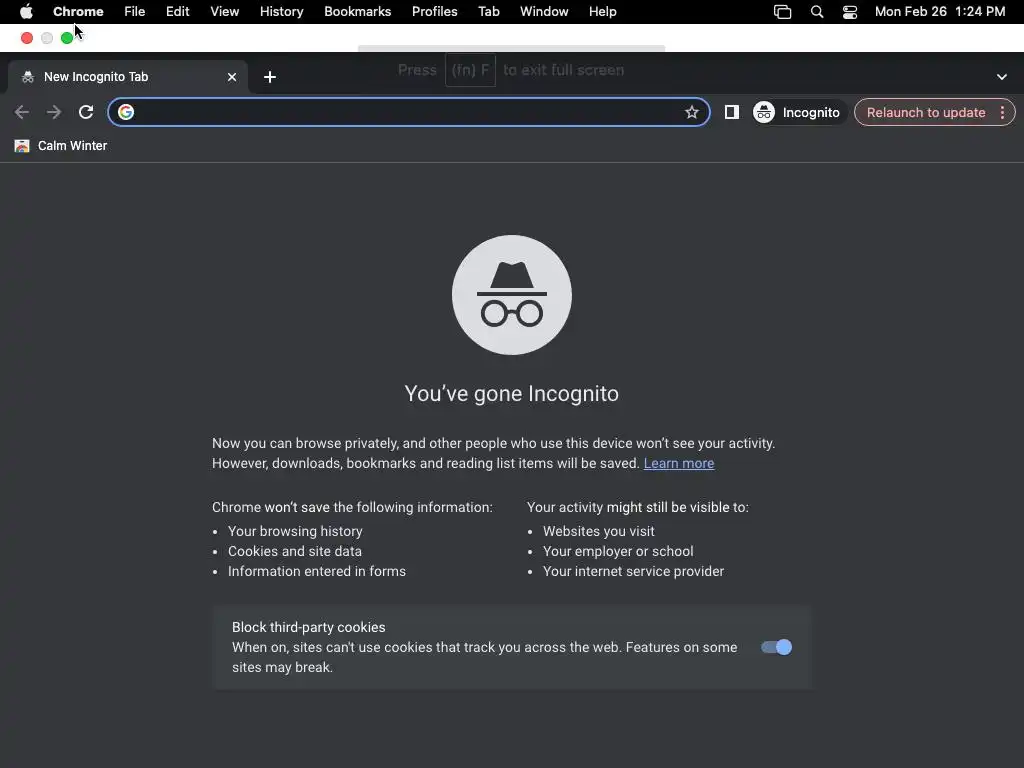Click "Information entered in forms" item
1024x768 pixels.
coord(317,571)
